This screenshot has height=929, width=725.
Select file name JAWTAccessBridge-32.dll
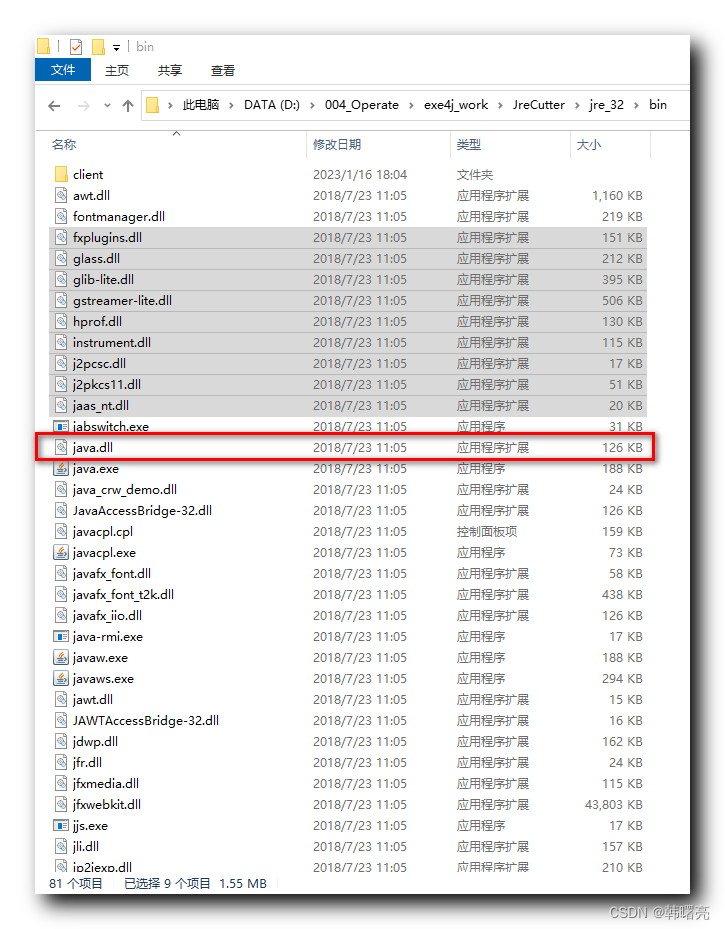146,720
